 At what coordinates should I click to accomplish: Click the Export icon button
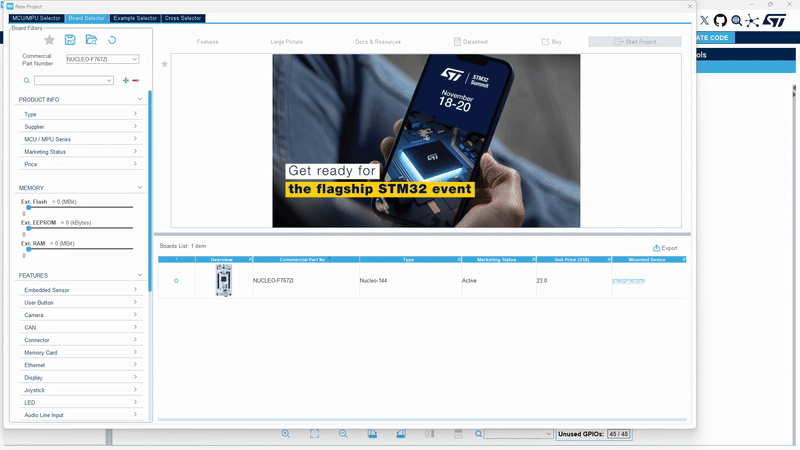(x=665, y=248)
